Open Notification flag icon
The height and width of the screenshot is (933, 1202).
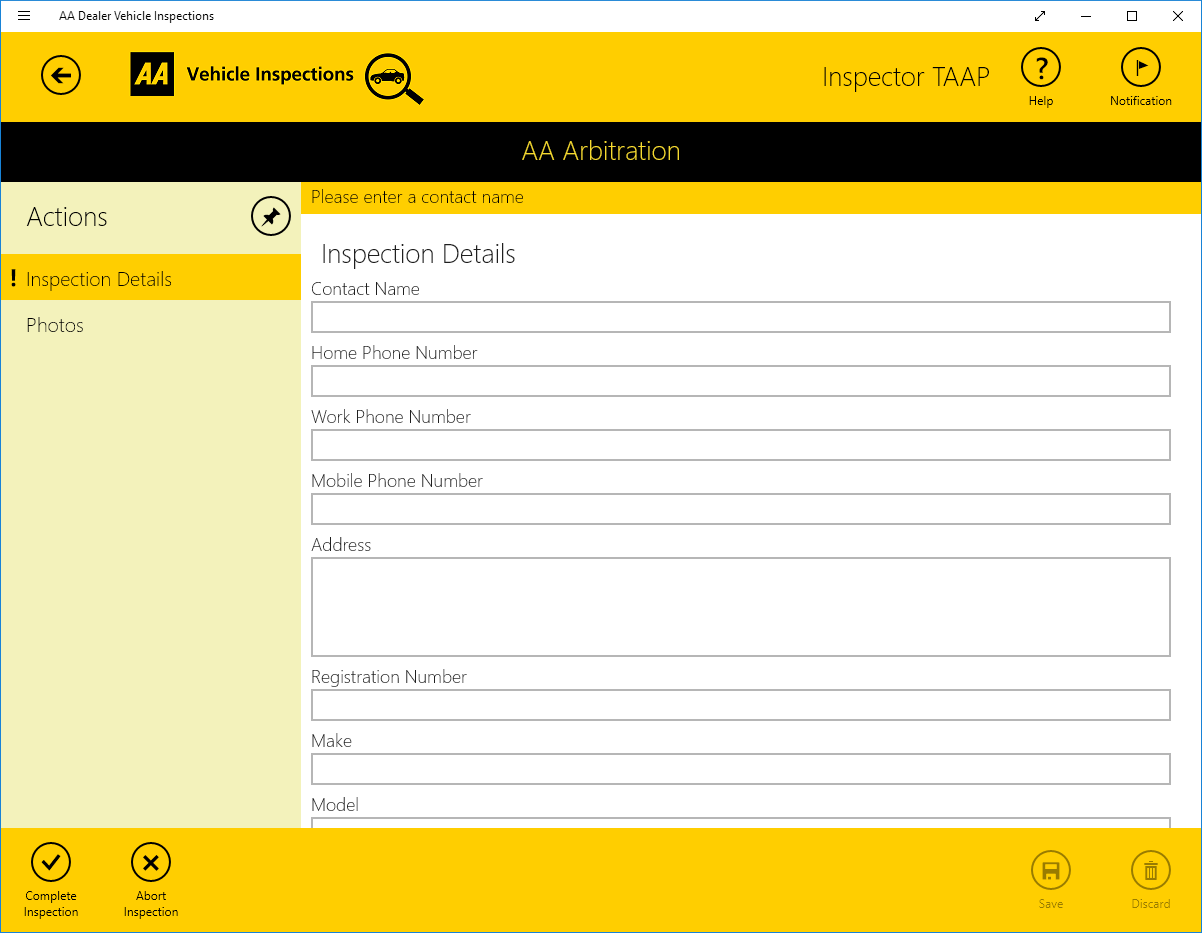tap(1141, 68)
